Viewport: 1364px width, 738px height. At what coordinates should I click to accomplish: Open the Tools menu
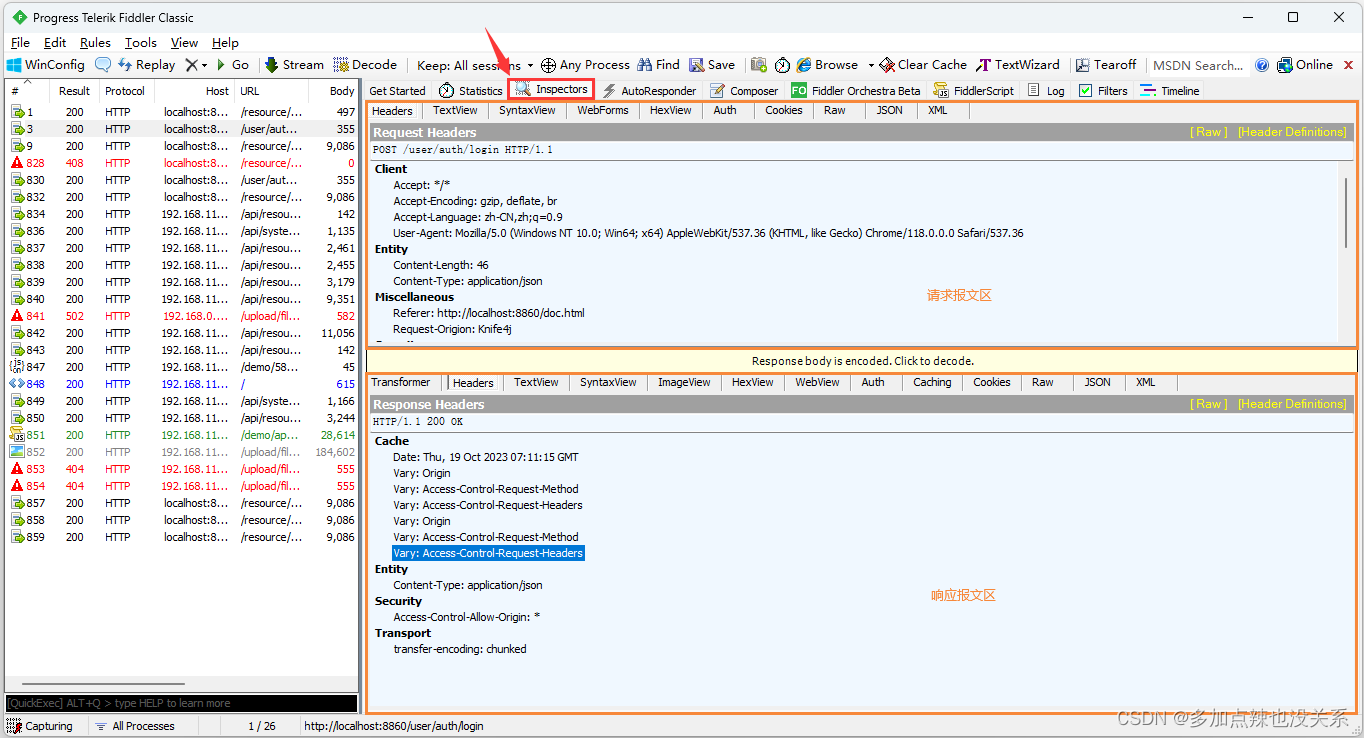pyautogui.click(x=141, y=43)
